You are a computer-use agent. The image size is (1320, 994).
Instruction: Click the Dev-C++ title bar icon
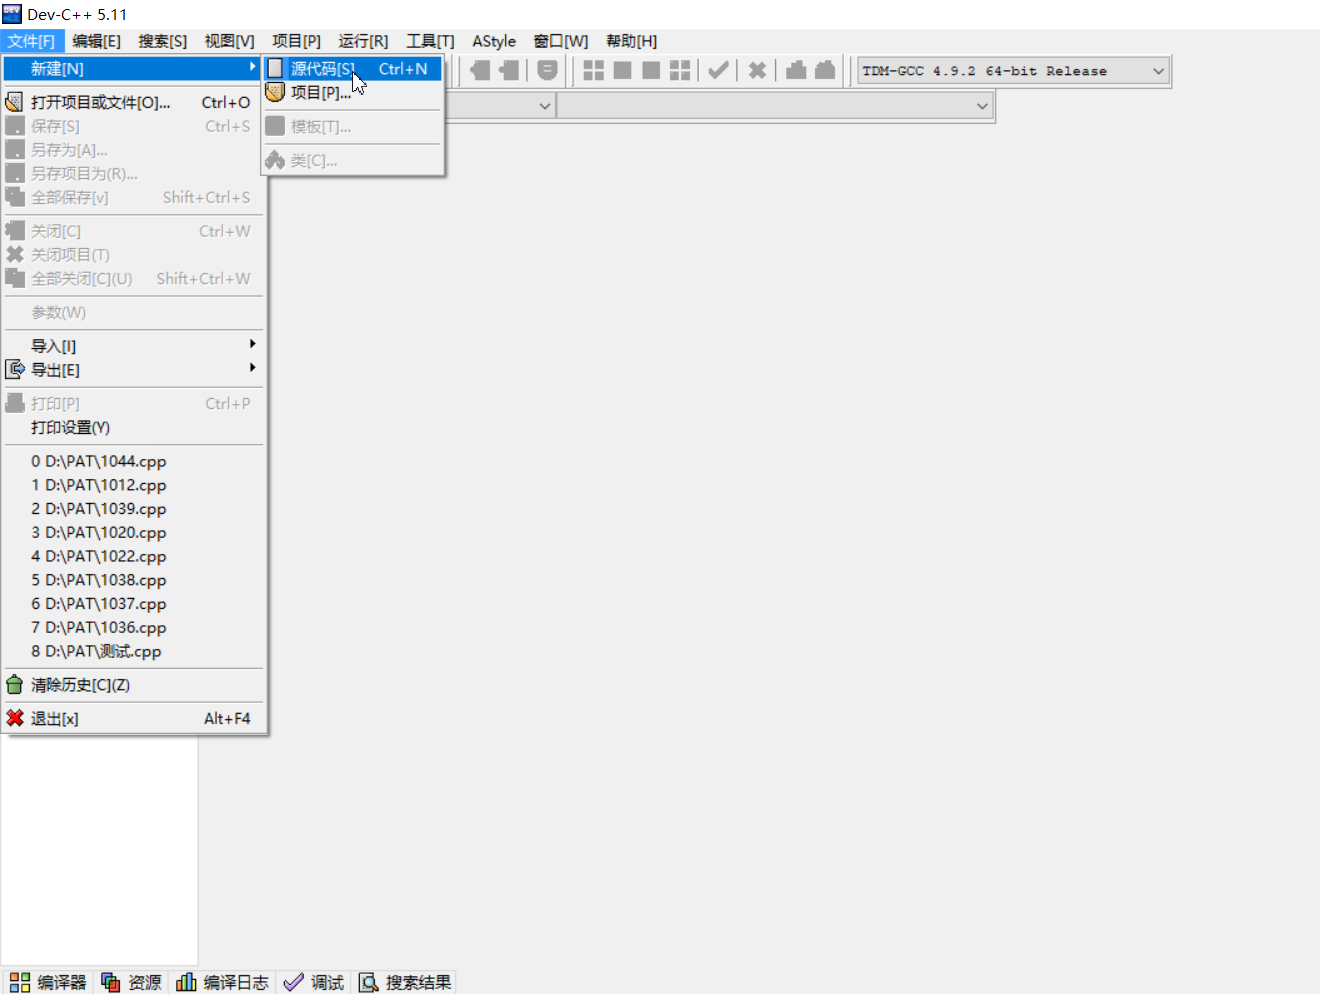[12, 14]
